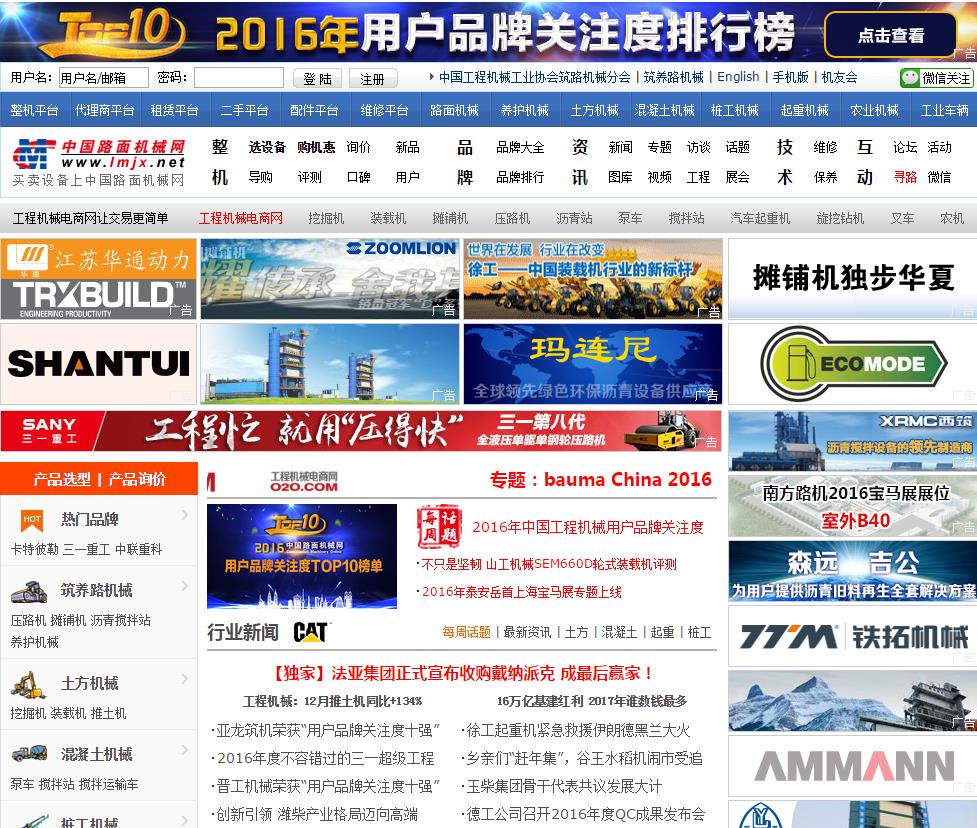Viewport: 977px width, 828px height.
Task: Focus the 用户名/邮箱 username field
Action: click(103, 78)
